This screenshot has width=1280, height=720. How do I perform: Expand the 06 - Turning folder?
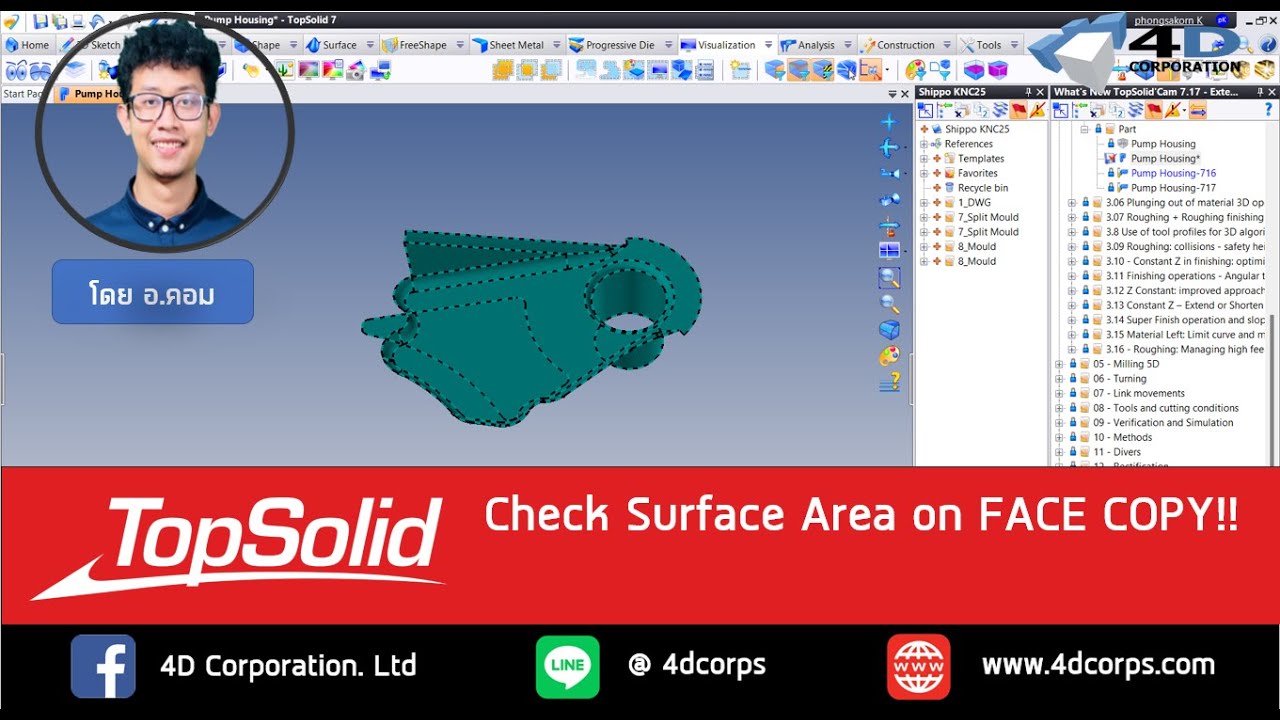click(x=1059, y=379)
